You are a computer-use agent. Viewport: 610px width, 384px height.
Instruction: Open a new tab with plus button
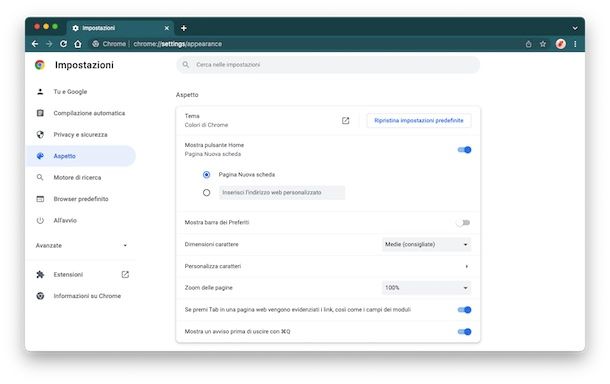click(x=184, y=28)
